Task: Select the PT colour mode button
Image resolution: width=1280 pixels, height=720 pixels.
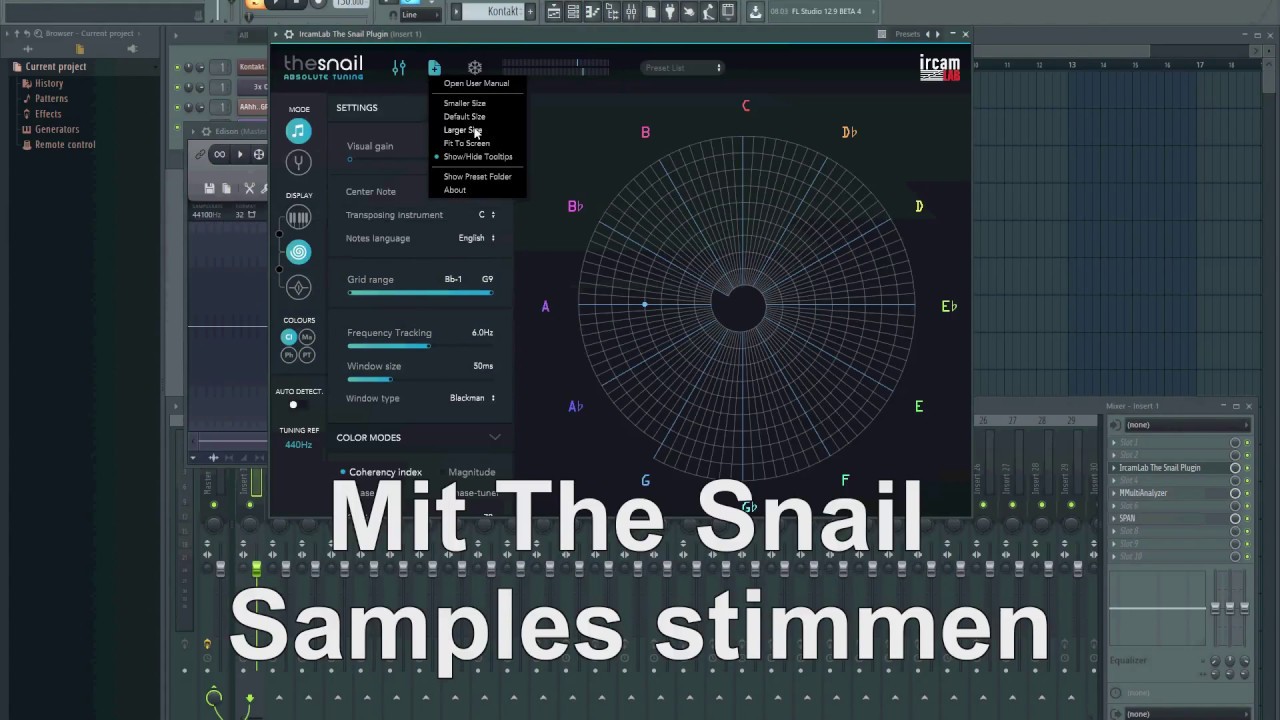Action: coord(307,355)
